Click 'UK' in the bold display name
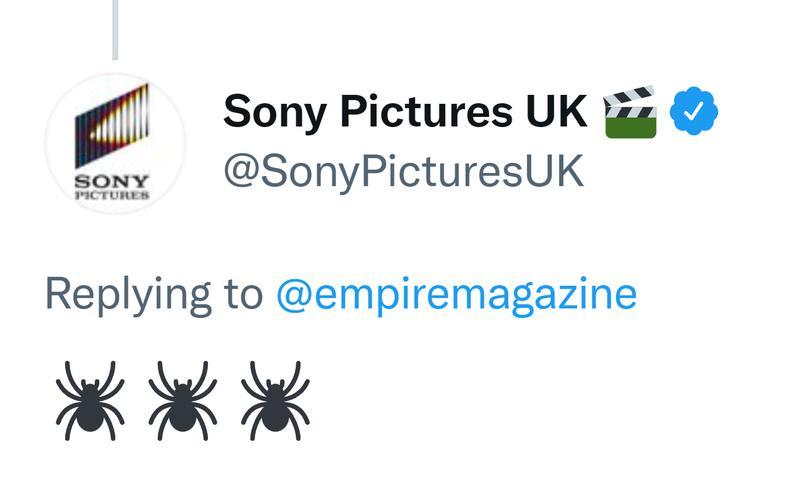This screenshot has height=491, width=800. point(557,111)
